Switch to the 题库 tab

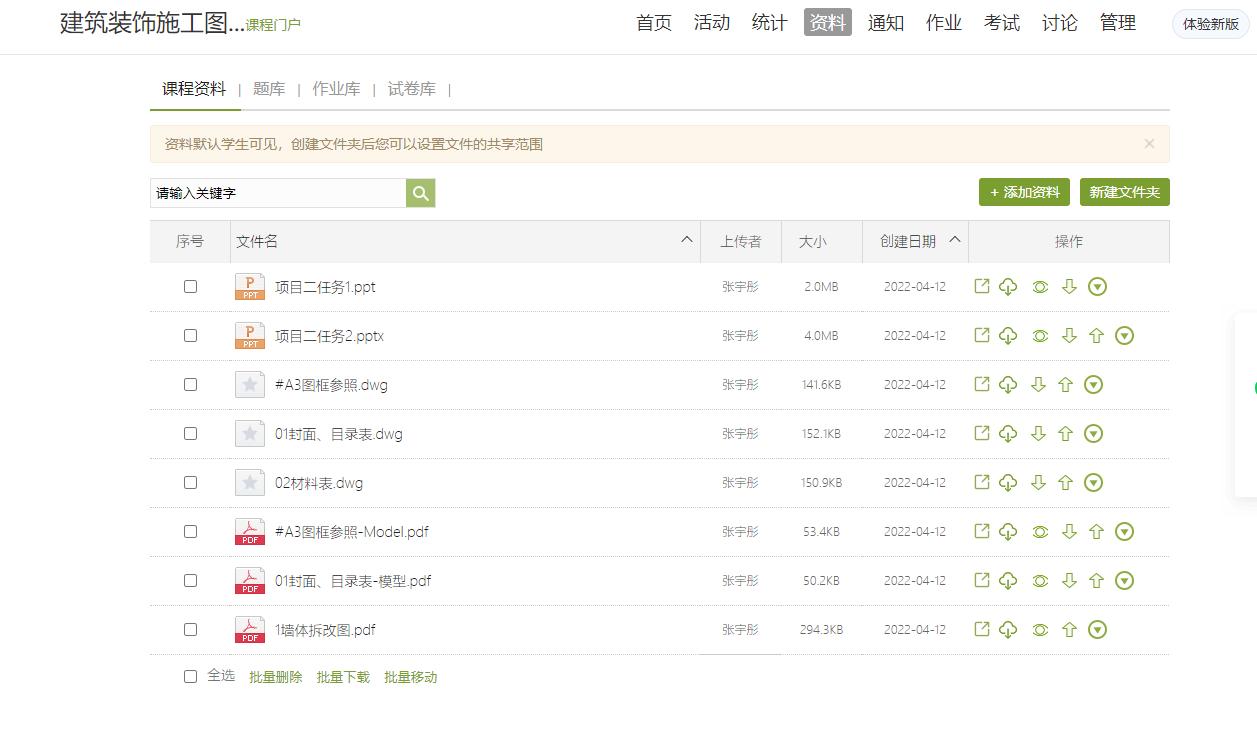point(269,89)
